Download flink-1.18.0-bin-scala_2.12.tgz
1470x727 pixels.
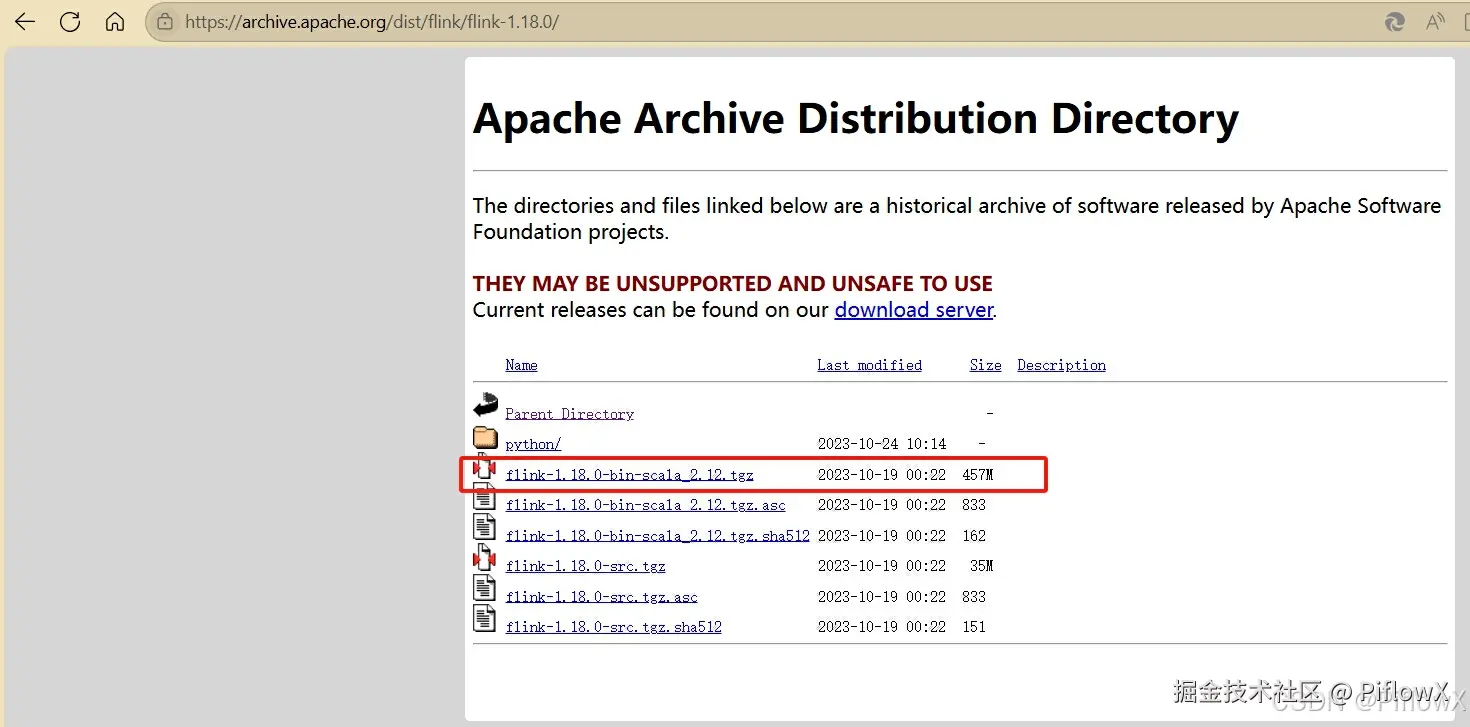click(x=629, y=475)
